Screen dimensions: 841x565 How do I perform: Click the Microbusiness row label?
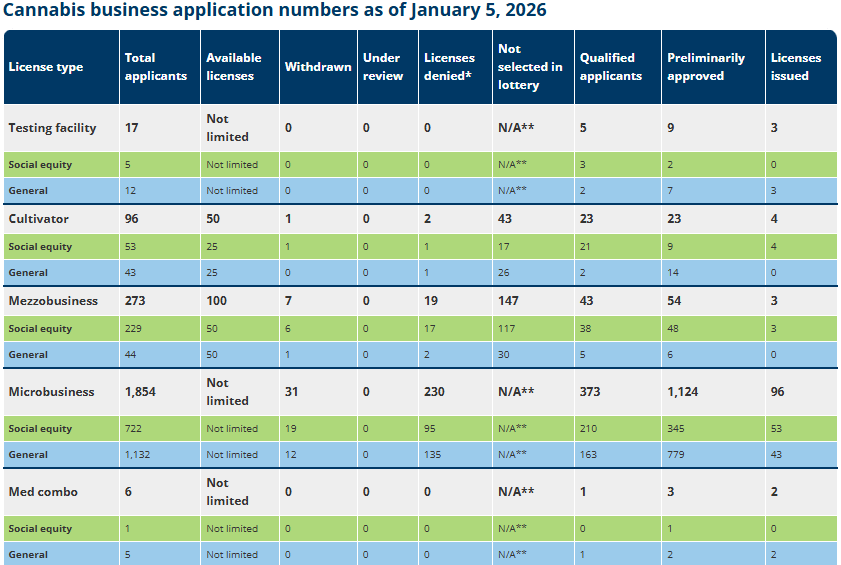[x=51, y=392]
